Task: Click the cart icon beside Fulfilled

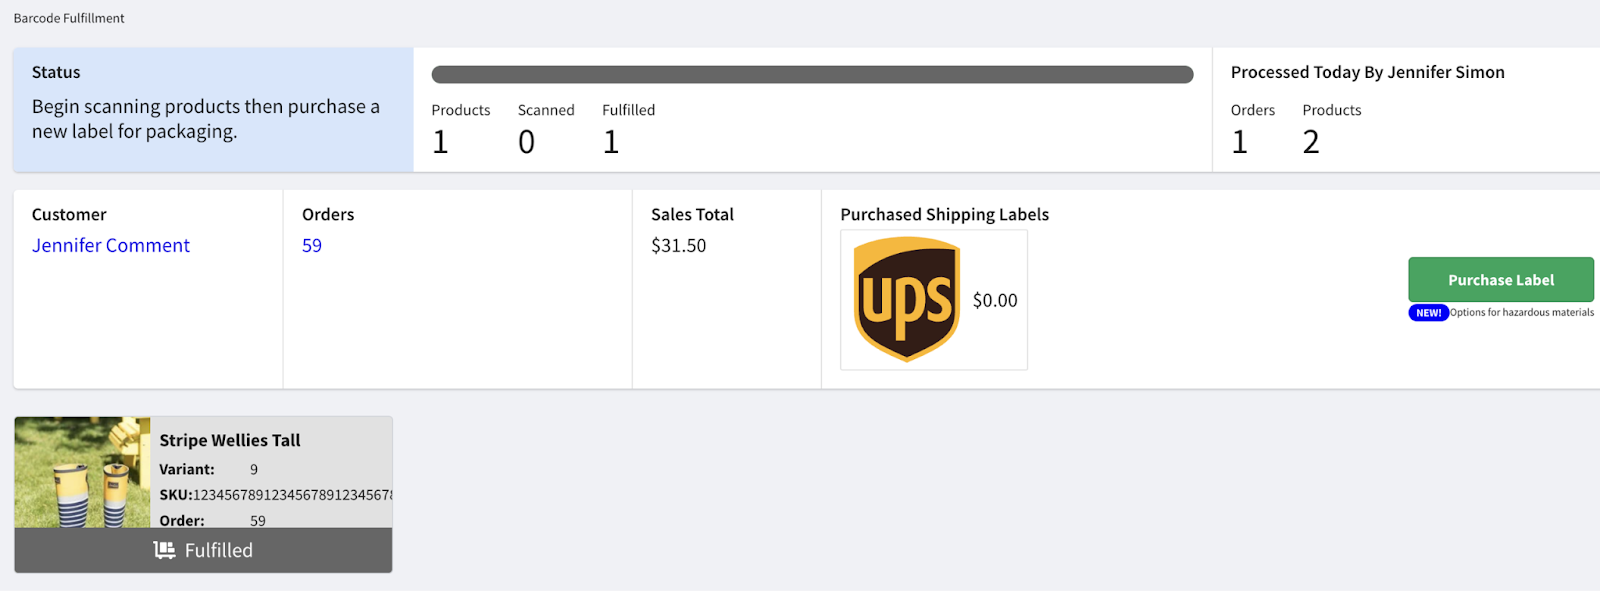Action: [164, 550]
